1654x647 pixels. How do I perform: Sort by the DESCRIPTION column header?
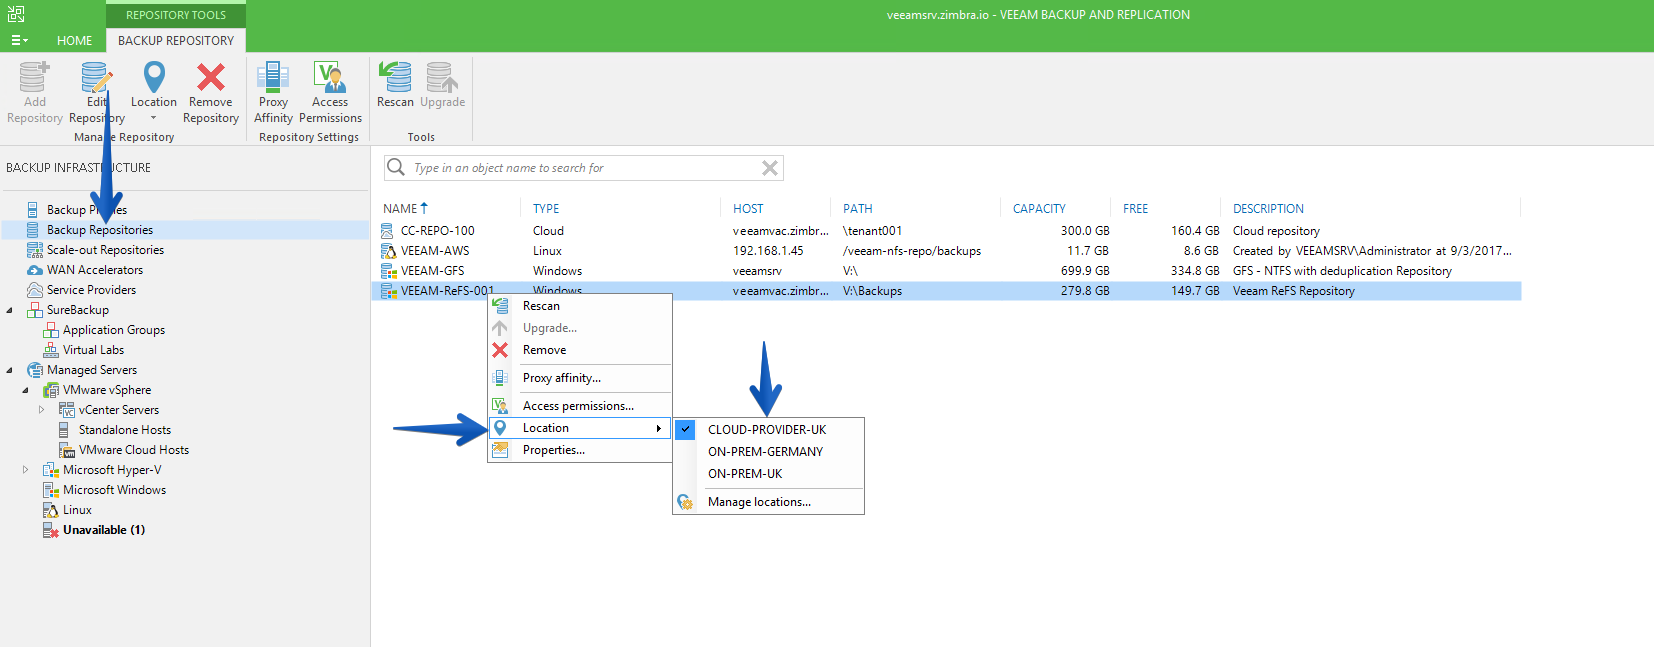pos(1268,209)
